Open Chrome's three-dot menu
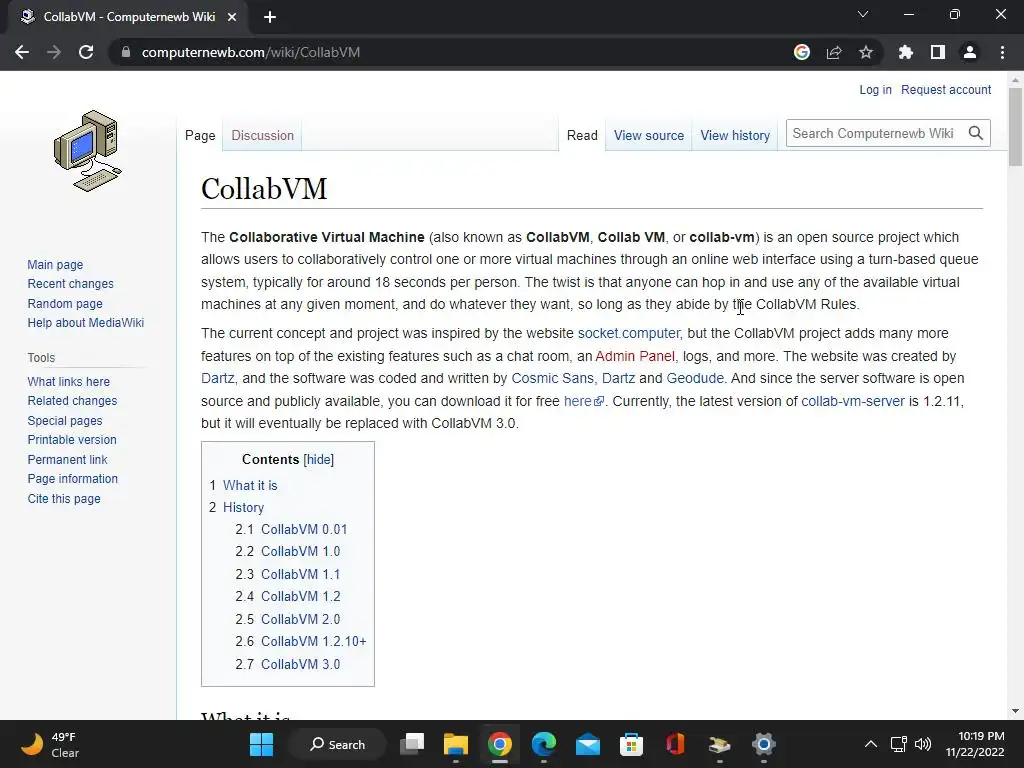 point(1002,52)
